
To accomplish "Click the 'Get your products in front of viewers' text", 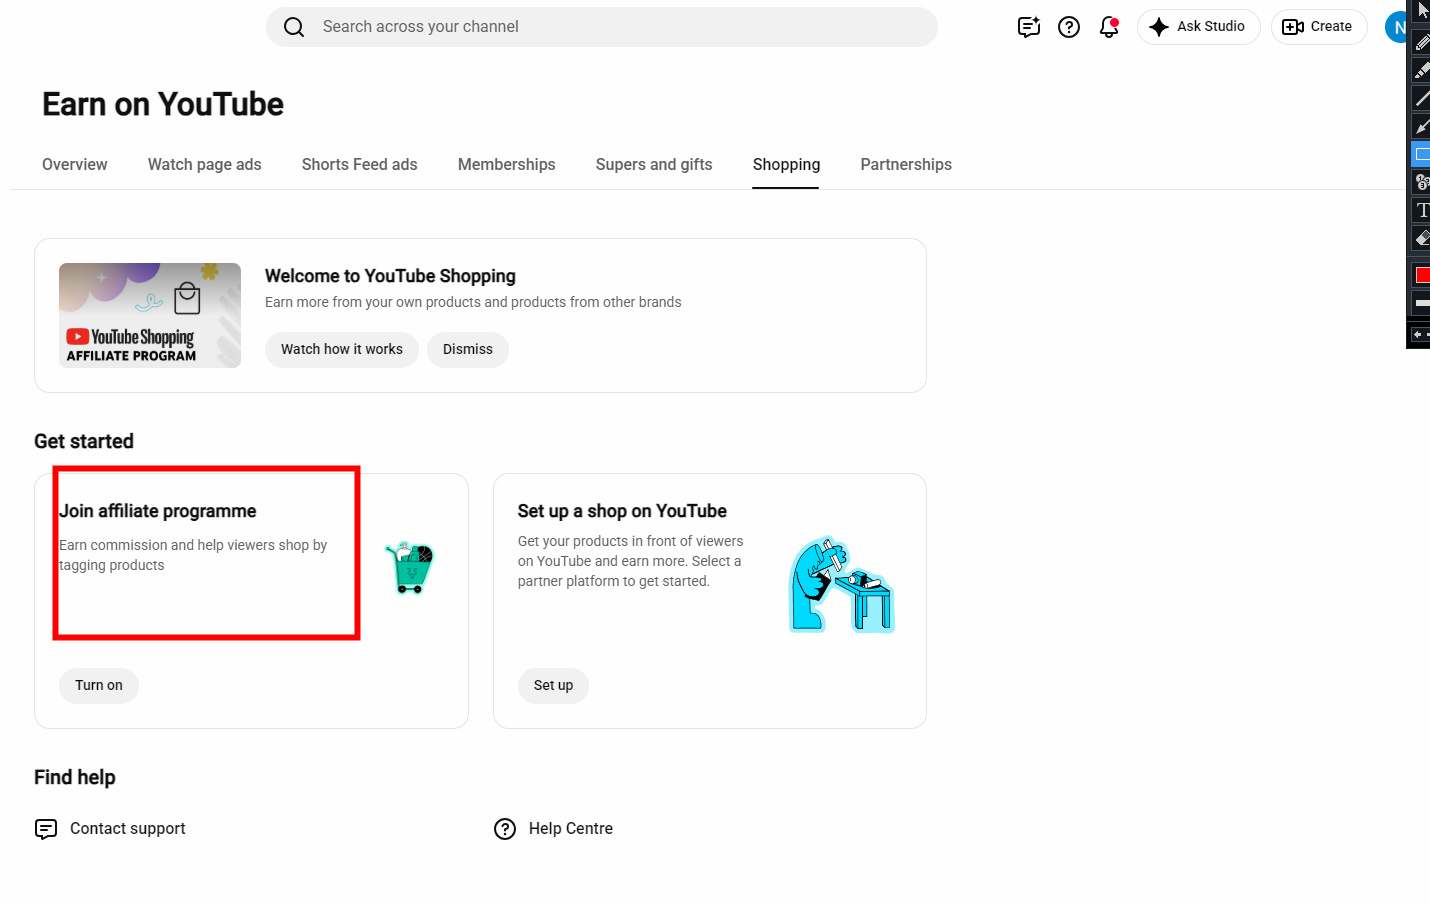I will (630, 561).
